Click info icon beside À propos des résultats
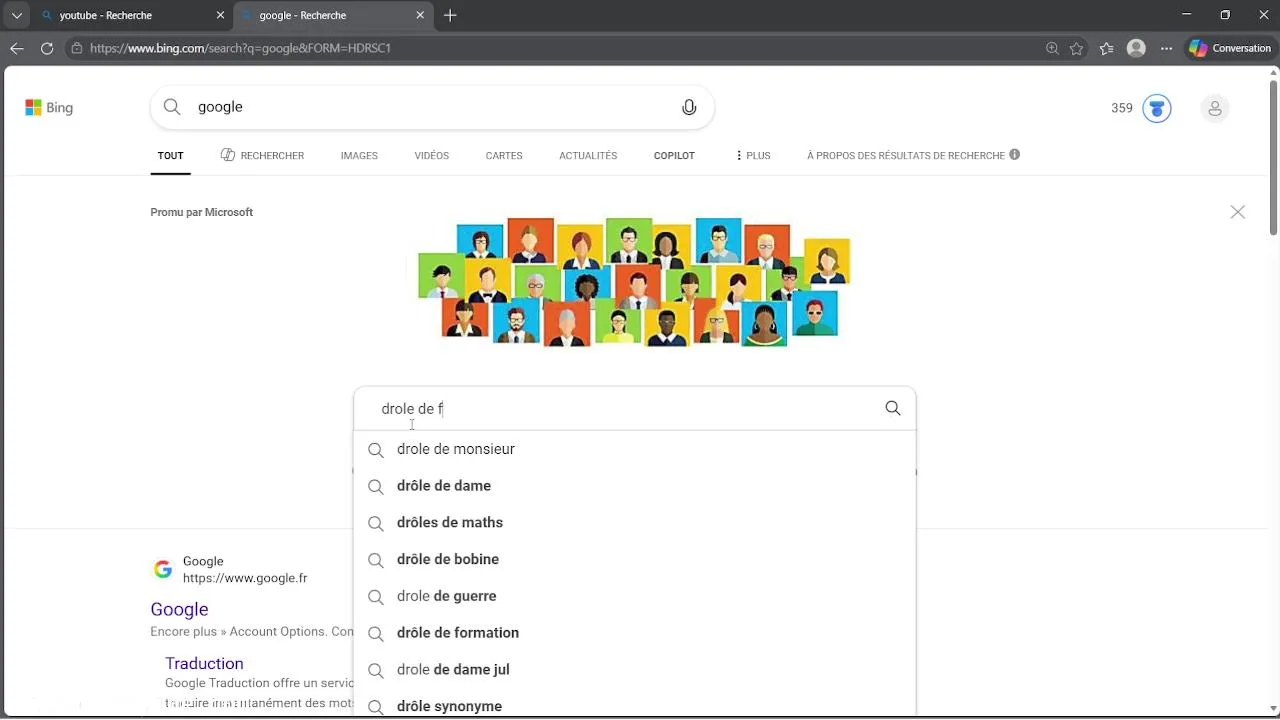 1015,155
